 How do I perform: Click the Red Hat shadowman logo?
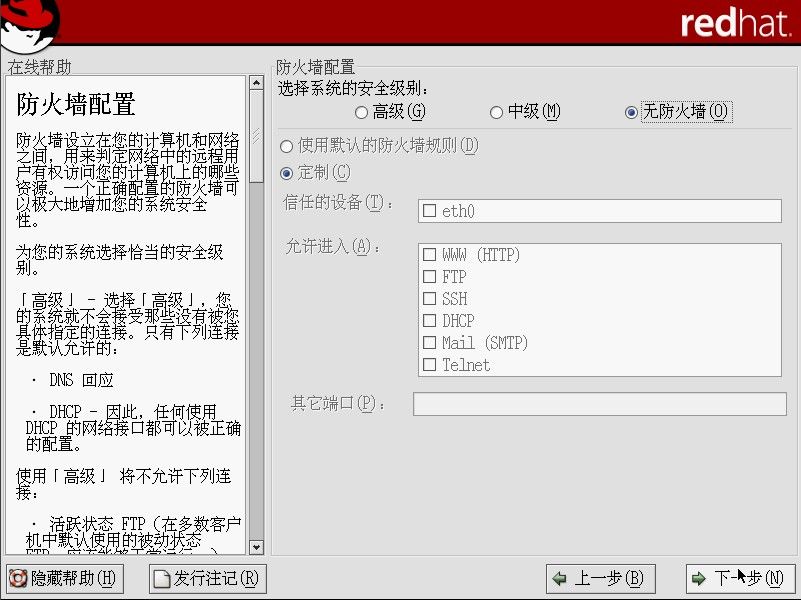(x=30, y=22)
